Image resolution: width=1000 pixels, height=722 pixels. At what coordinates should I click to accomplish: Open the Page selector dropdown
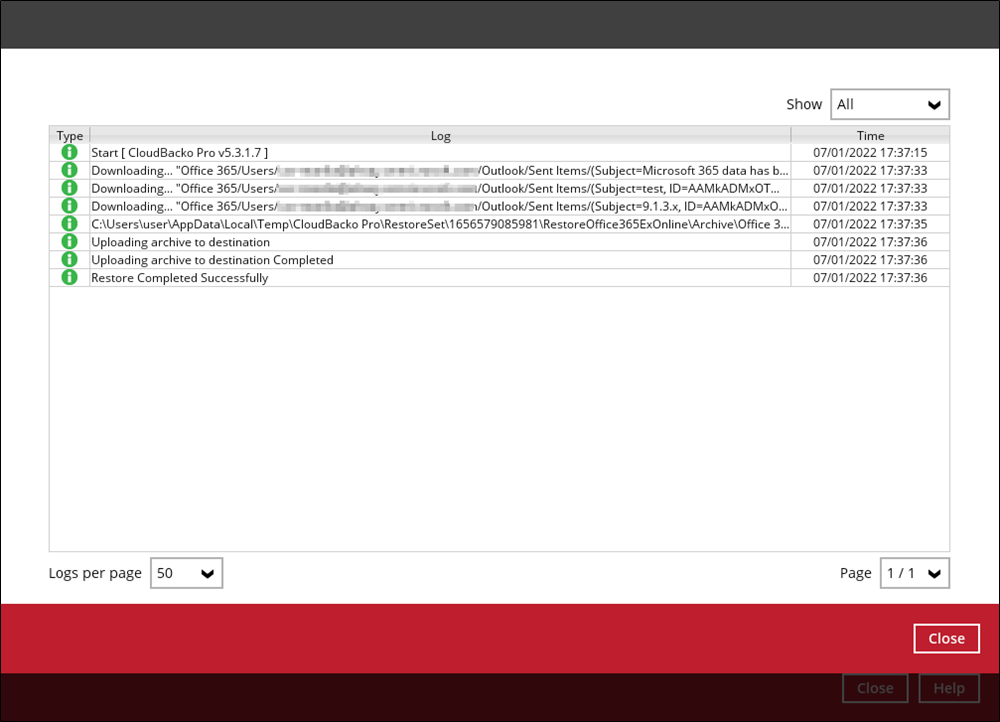point(914,573)
